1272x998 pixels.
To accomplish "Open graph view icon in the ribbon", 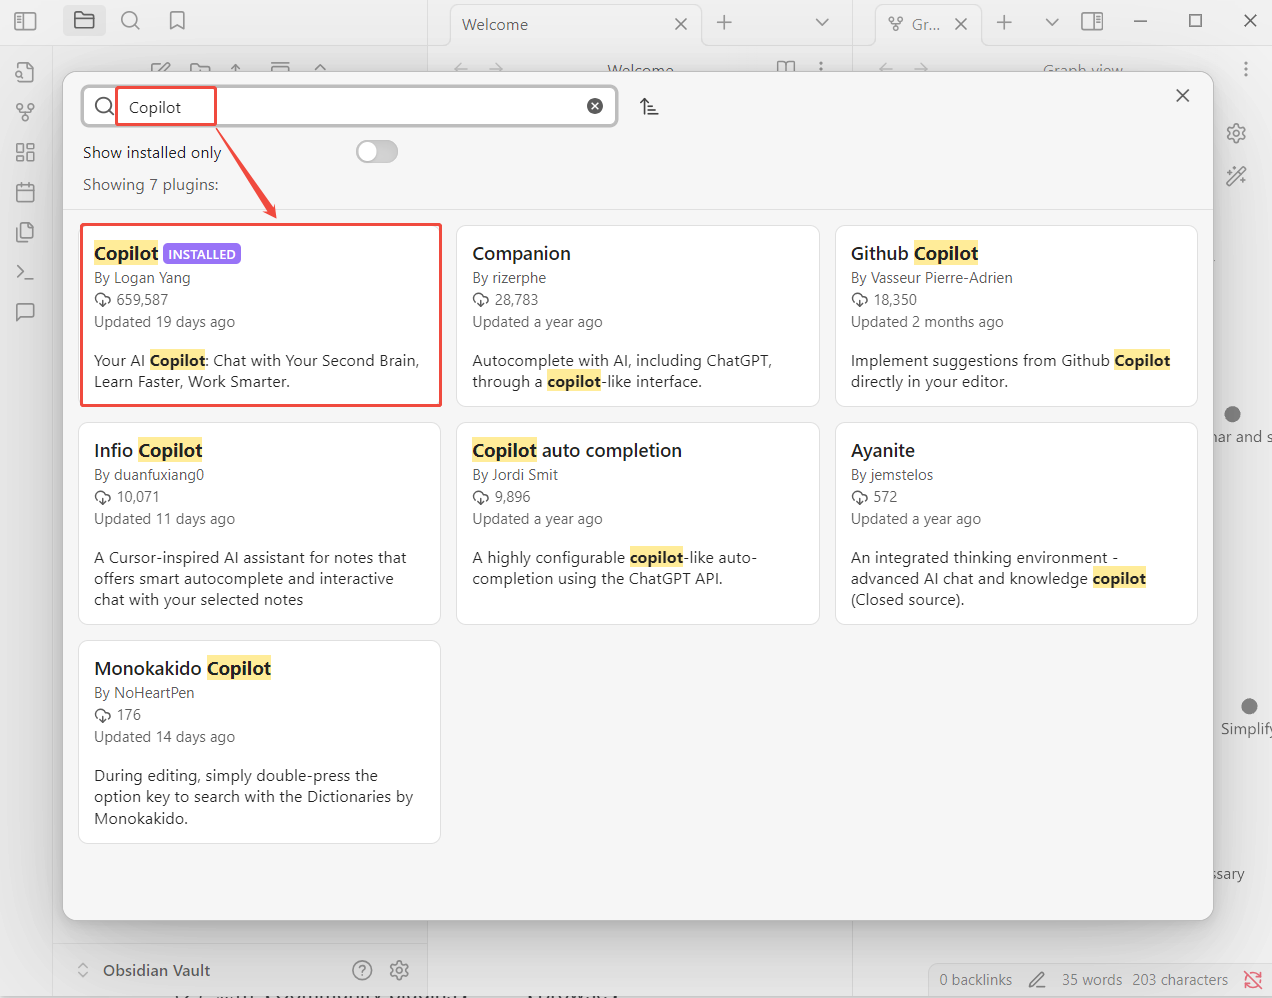I will pos(26,112).
